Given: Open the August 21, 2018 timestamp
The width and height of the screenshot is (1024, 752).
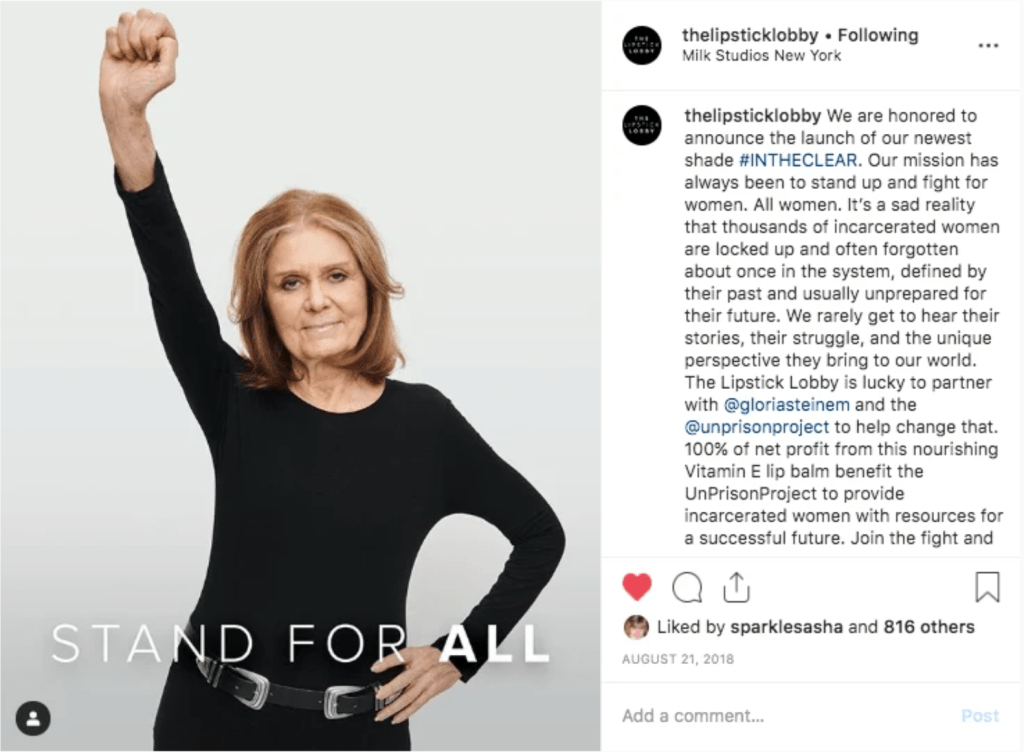Looking at the screenshot, I should click(678, 659).
